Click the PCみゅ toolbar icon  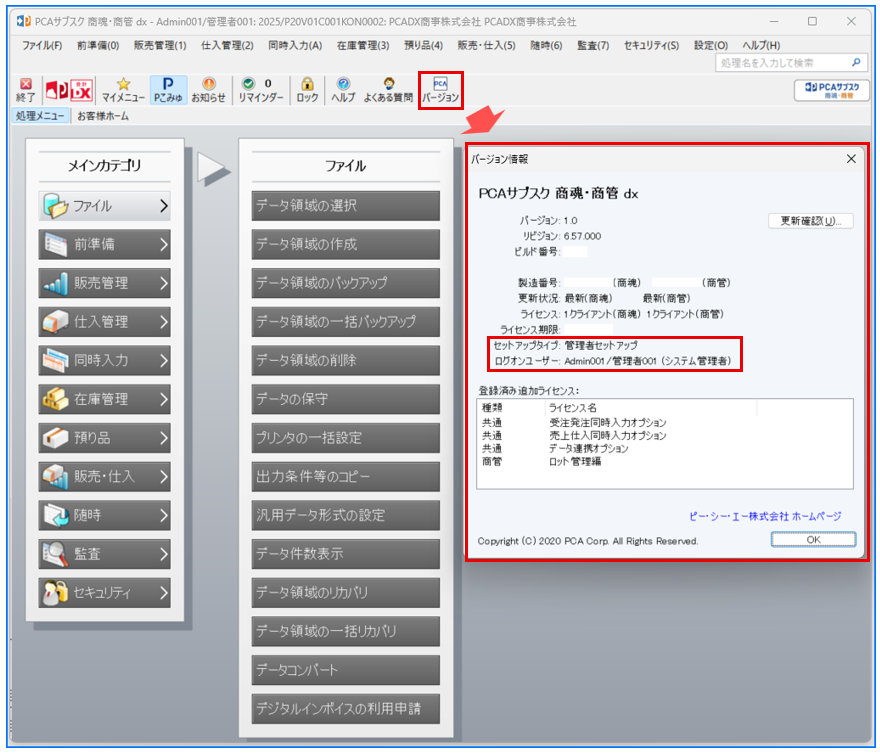click(x=168, y=90)
